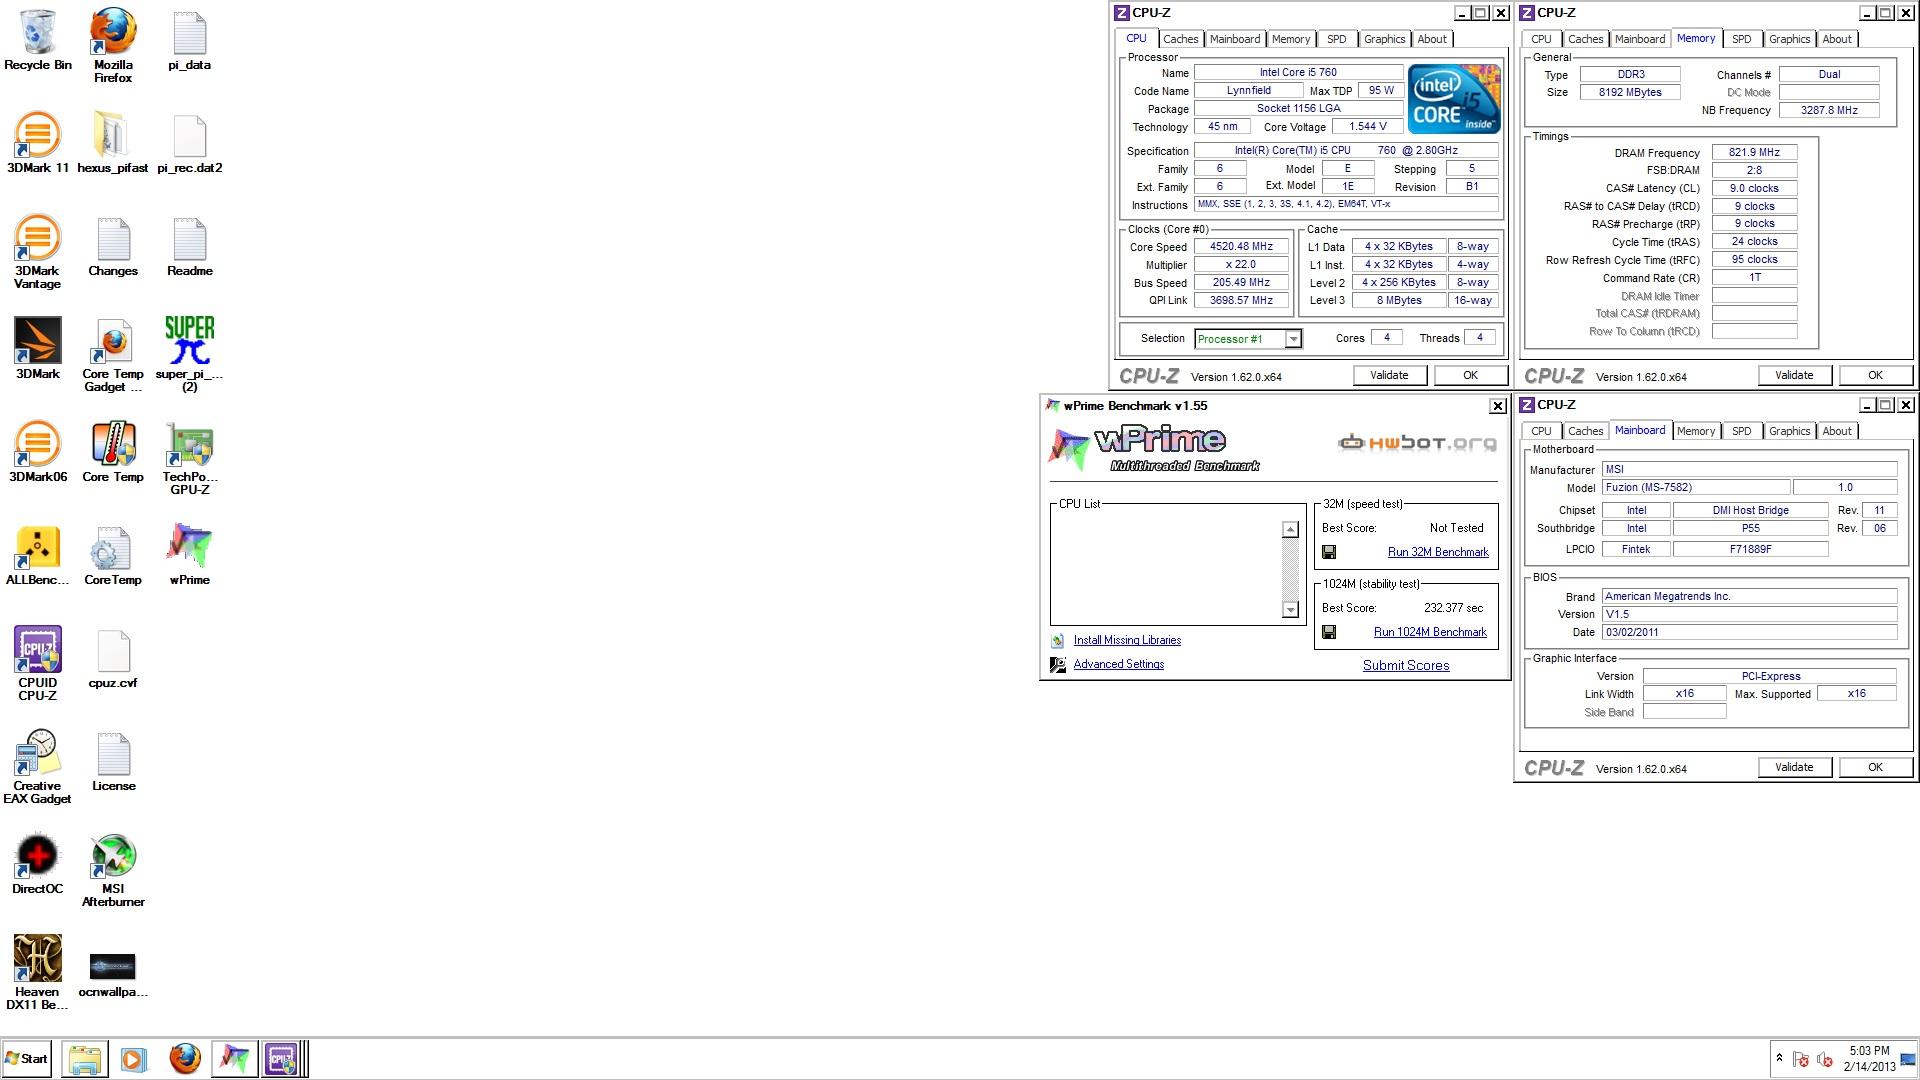Click inside the empty CPU List box
The width and height of the screenshot is (1920, 1080).
pos(1167,569)
